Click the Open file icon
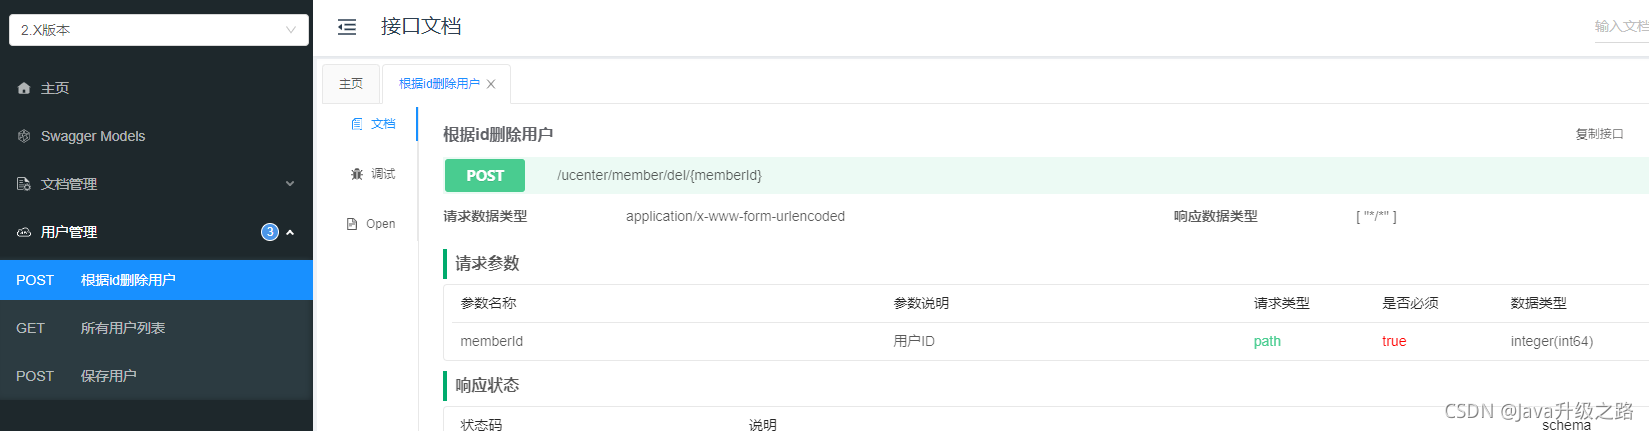 click(352, 224)
